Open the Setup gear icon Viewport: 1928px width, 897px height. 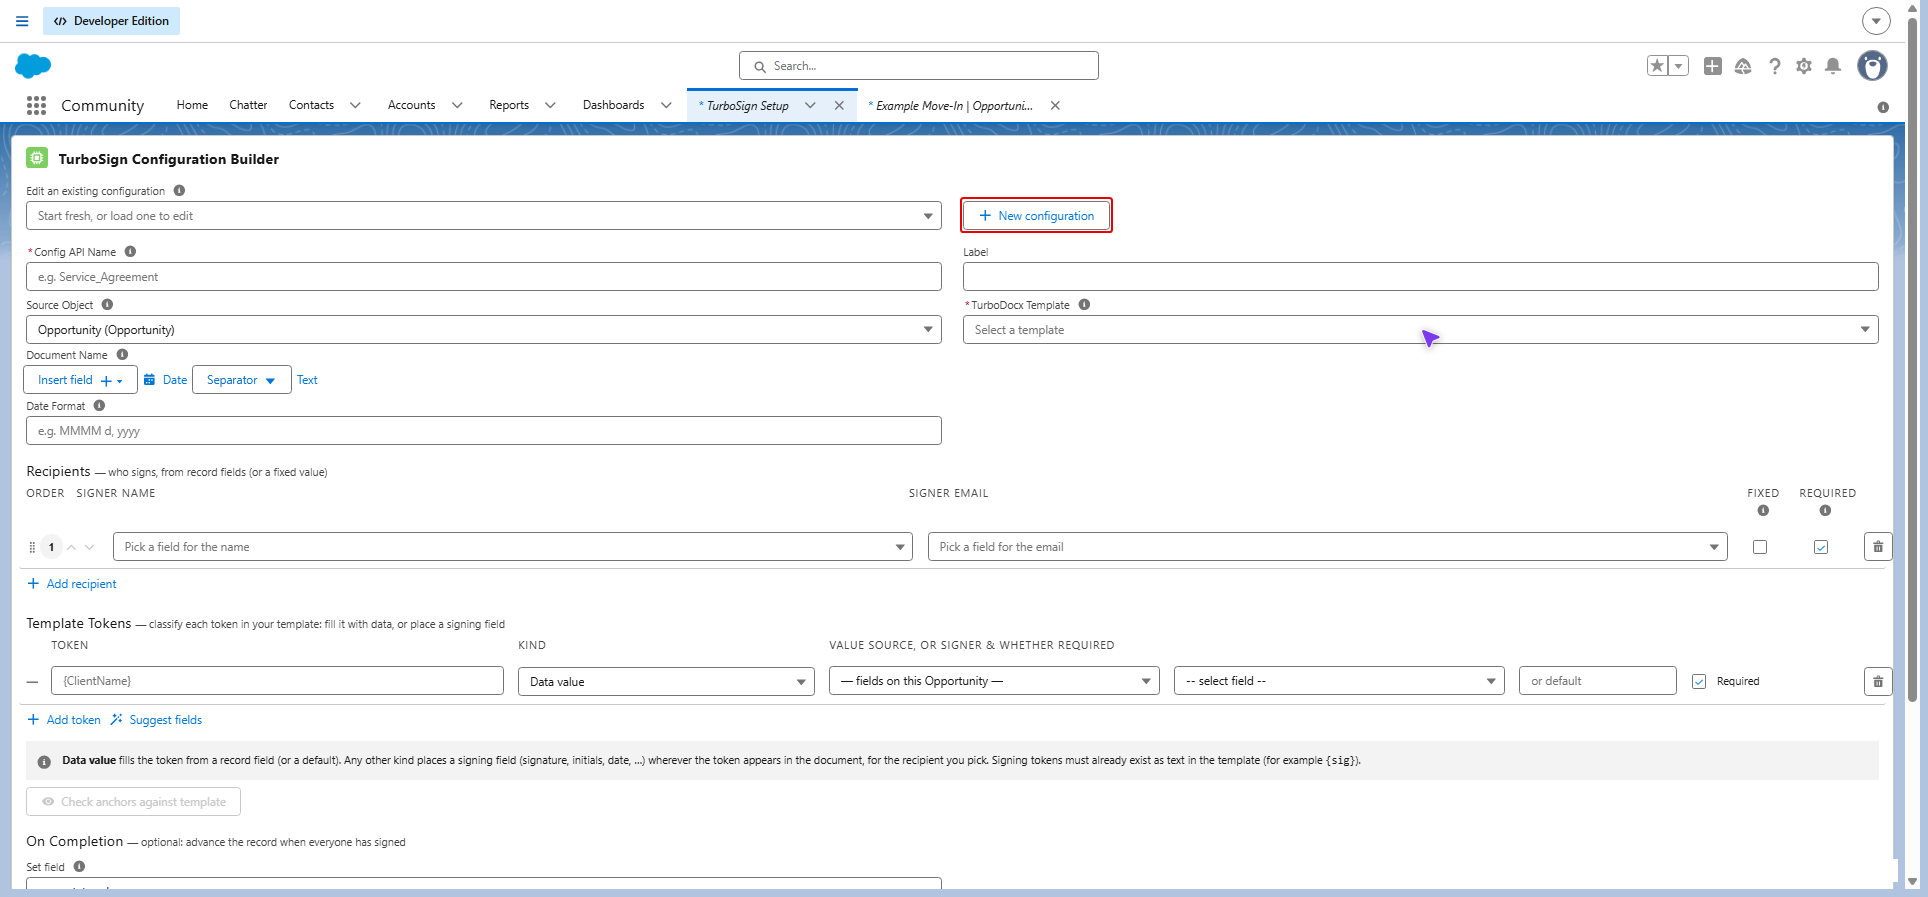1804,66
